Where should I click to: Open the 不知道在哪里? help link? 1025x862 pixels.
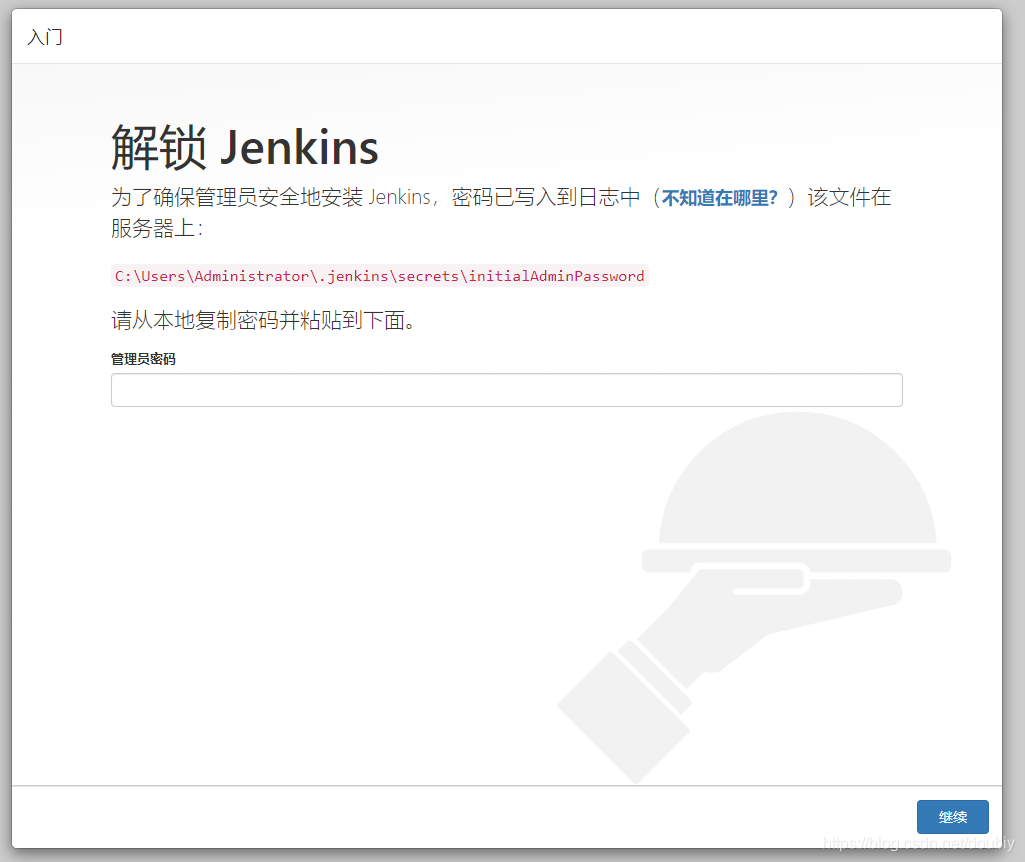[x=719, y=197]
